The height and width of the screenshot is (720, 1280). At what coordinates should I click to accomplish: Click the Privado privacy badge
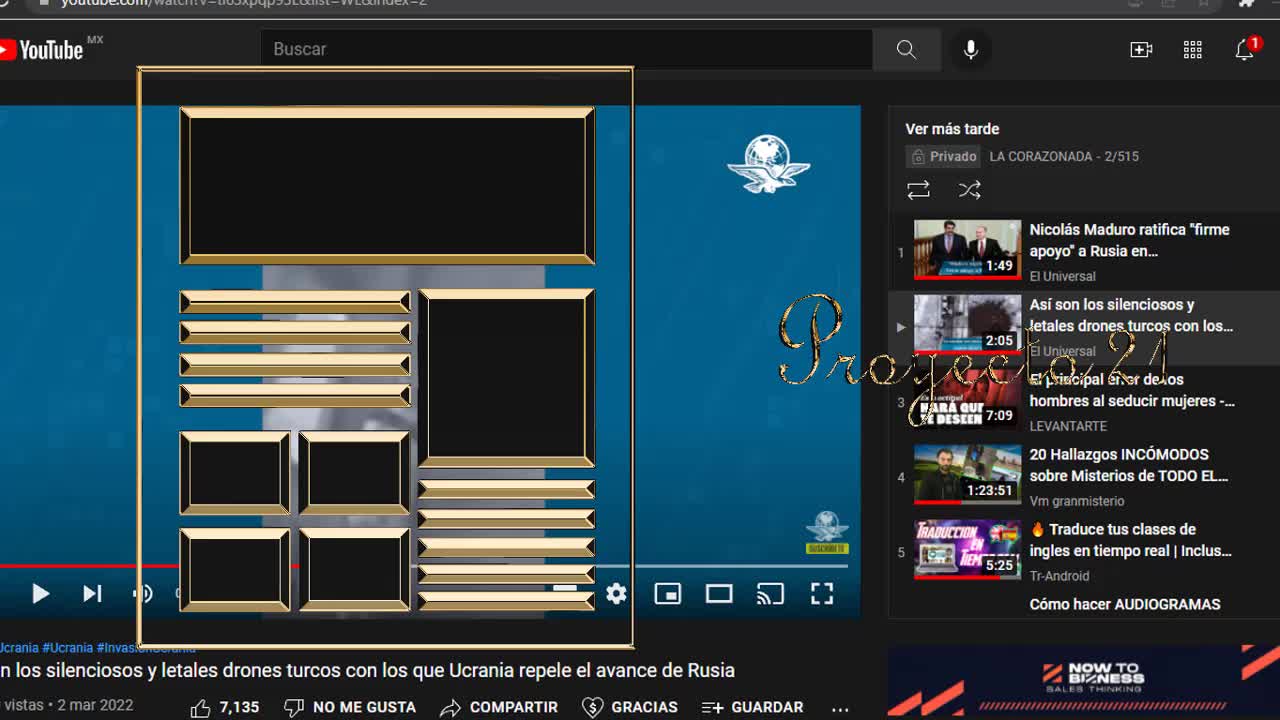pos(943,156)
